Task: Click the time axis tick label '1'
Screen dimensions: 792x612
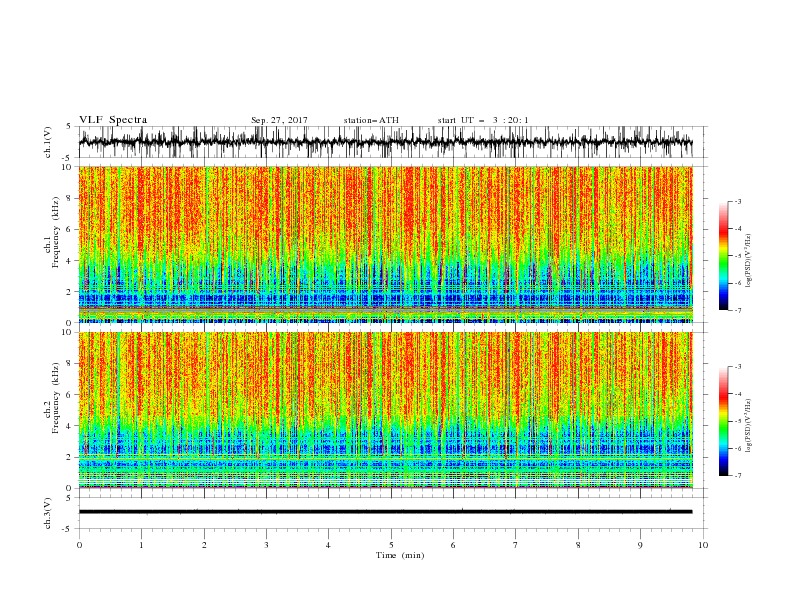Action: click(141, 545)
